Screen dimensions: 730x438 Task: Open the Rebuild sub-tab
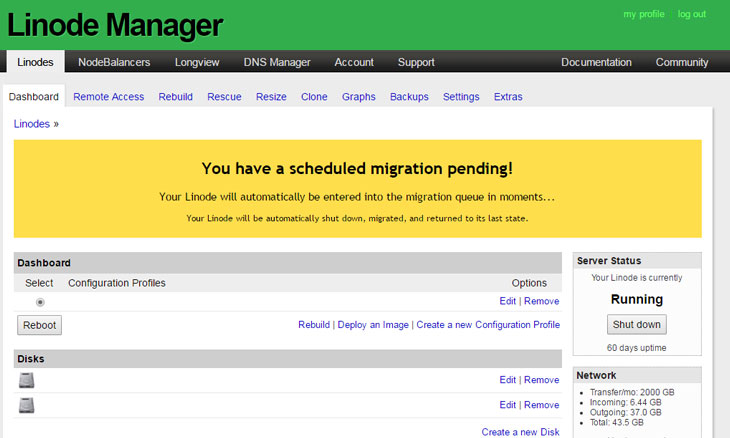pos(176,96)
